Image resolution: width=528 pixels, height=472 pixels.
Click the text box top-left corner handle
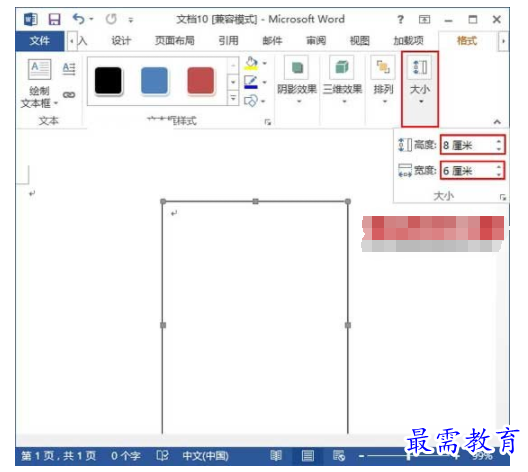click(163, 201)
